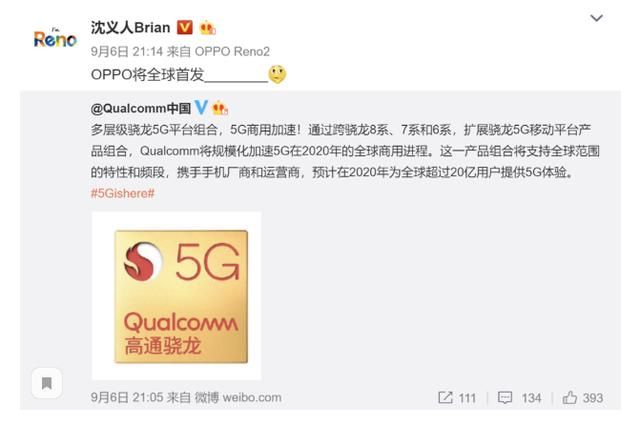This screenshot has width=640, height=425.
Task: Click the bookmark icon on the left
Action: point(47,383)
